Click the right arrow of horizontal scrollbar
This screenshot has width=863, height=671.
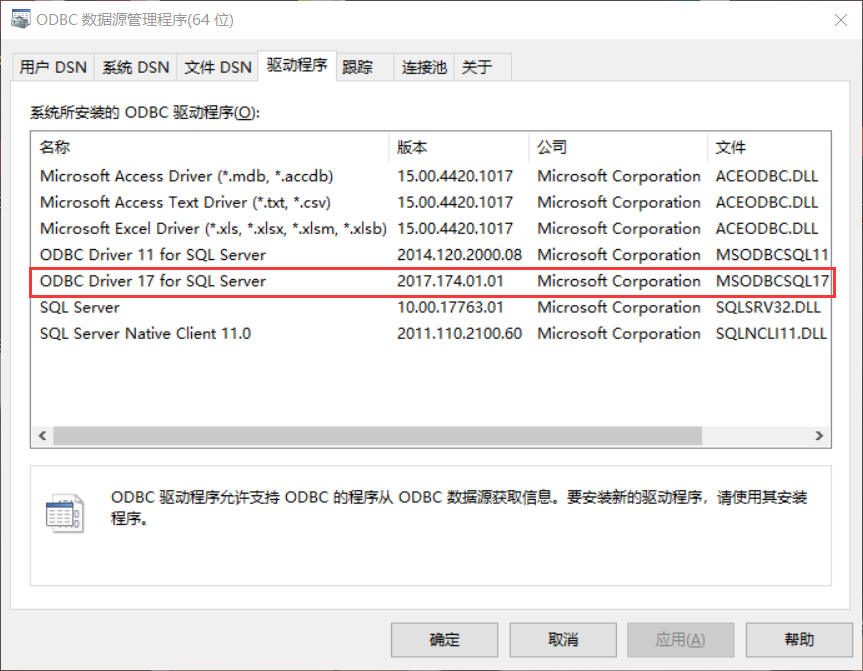pos(819,435)
